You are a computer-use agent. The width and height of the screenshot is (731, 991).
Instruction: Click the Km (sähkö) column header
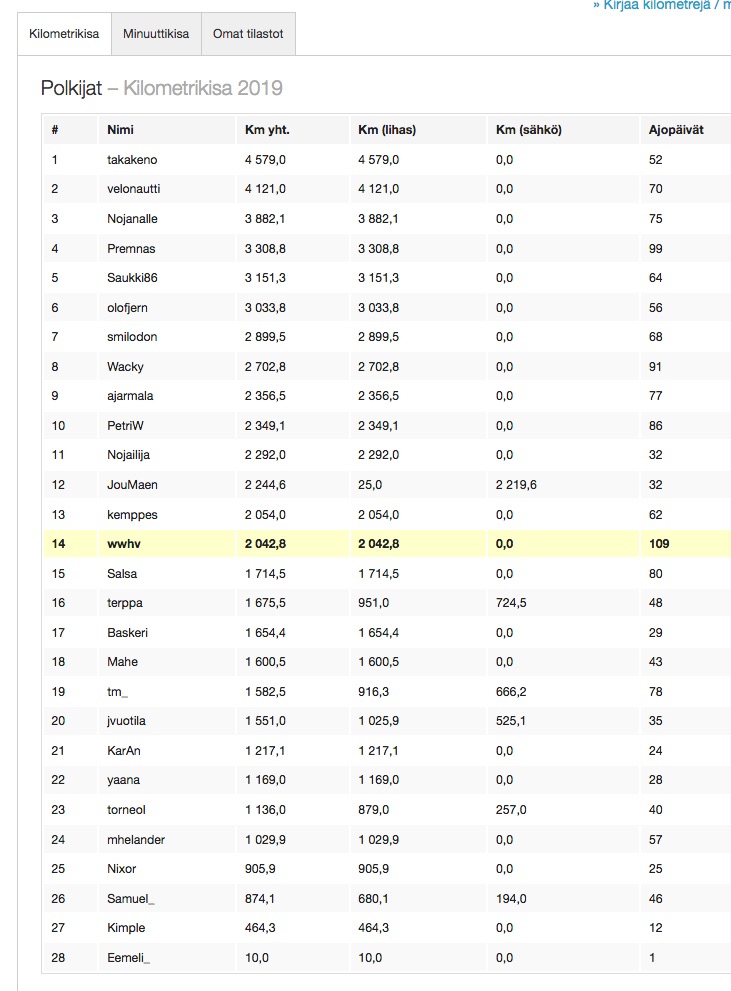pyautogui.click(x=528, y=130)
